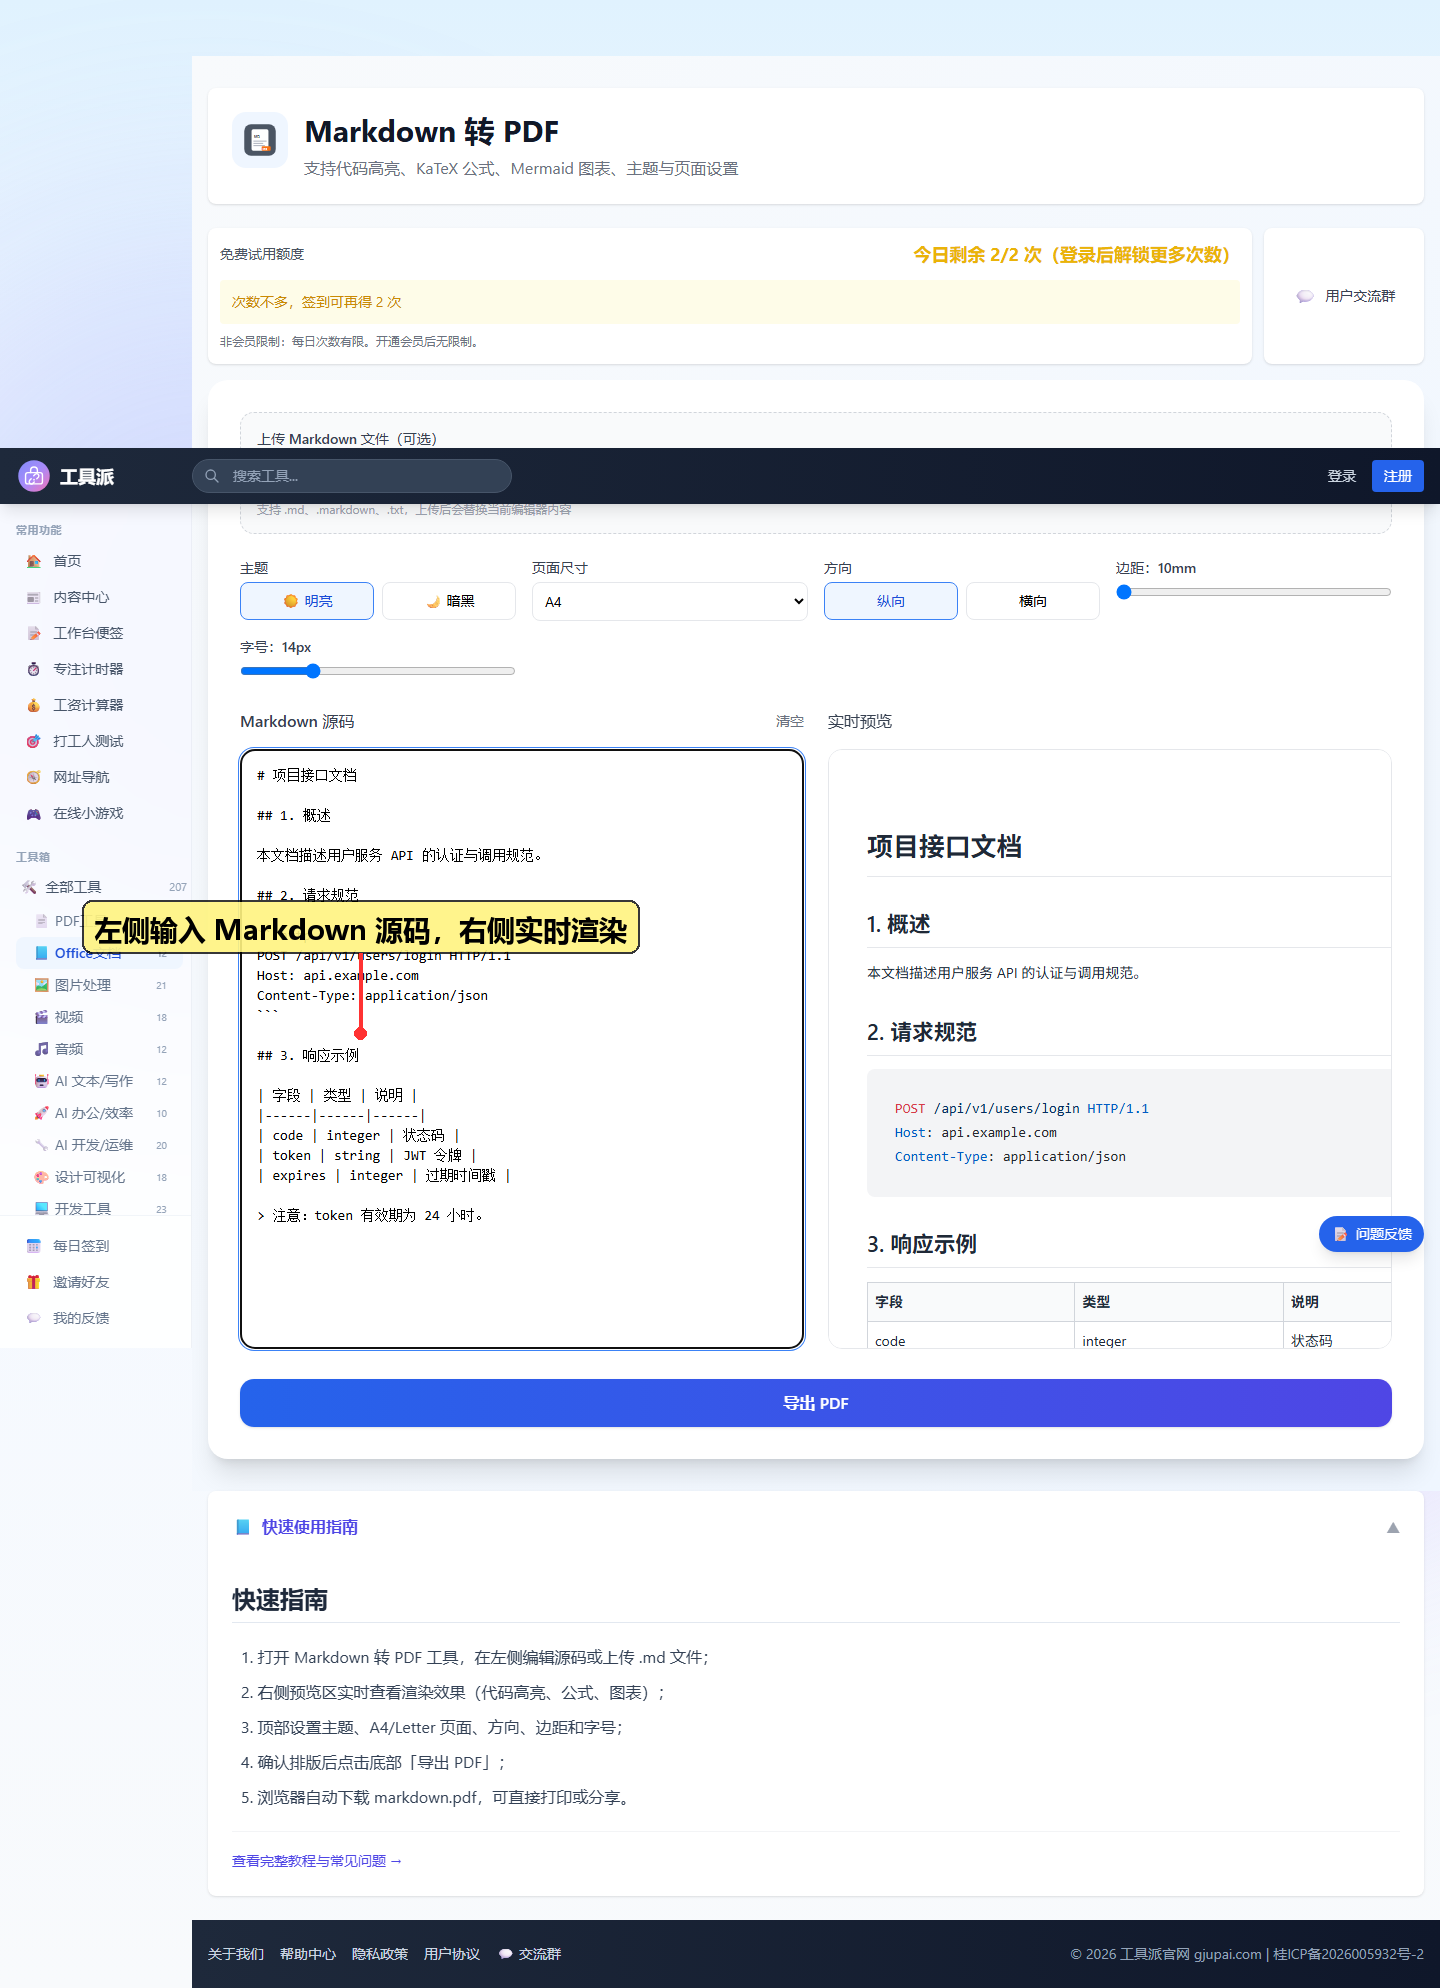Click 清空 to clear the source
This screenshot has width=1440, height=1988.
790,721
